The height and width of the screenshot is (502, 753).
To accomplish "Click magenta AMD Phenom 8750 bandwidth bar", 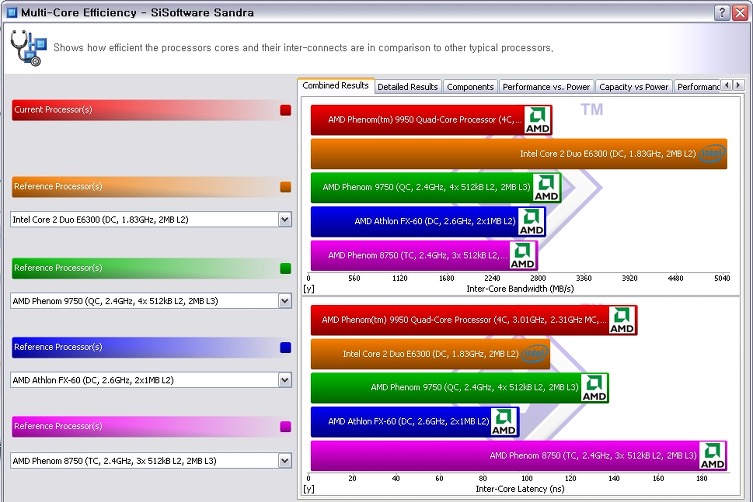I will point(424,256).
